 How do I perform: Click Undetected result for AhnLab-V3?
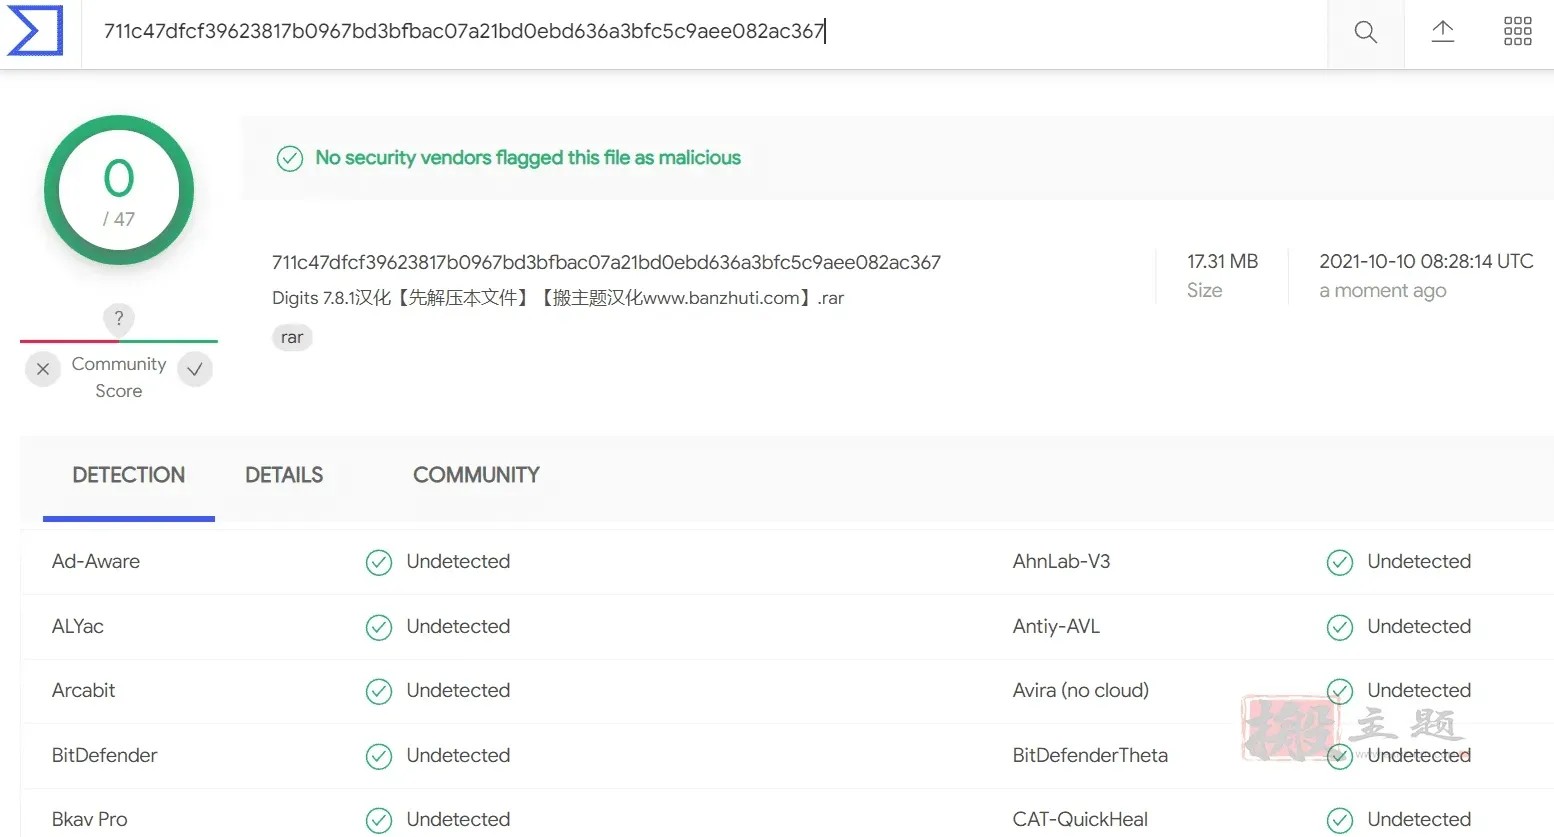point(1419,561)
